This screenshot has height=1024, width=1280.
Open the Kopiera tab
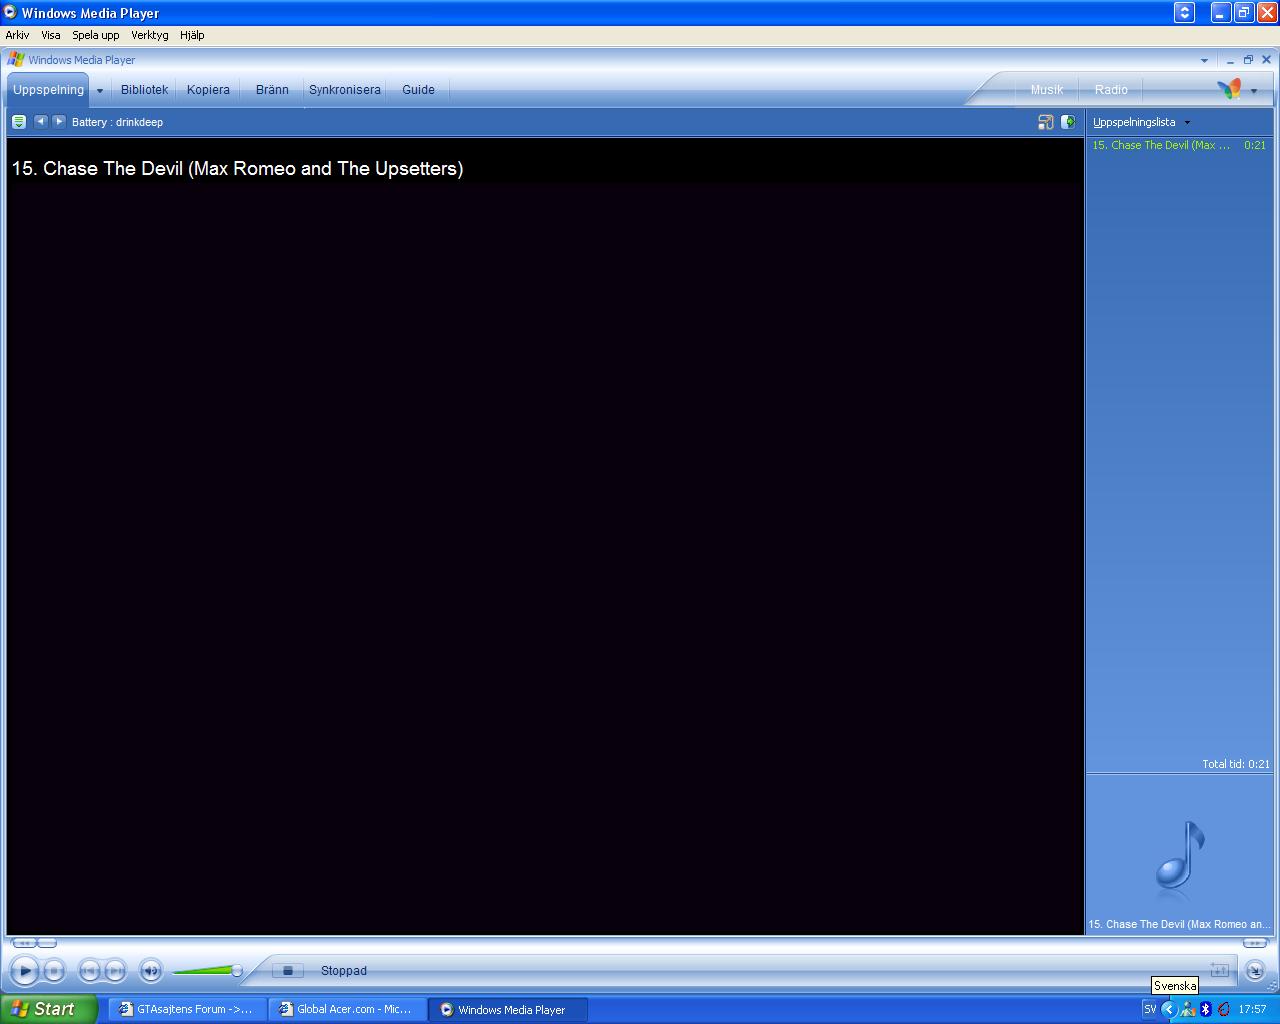tap(208, 89)
